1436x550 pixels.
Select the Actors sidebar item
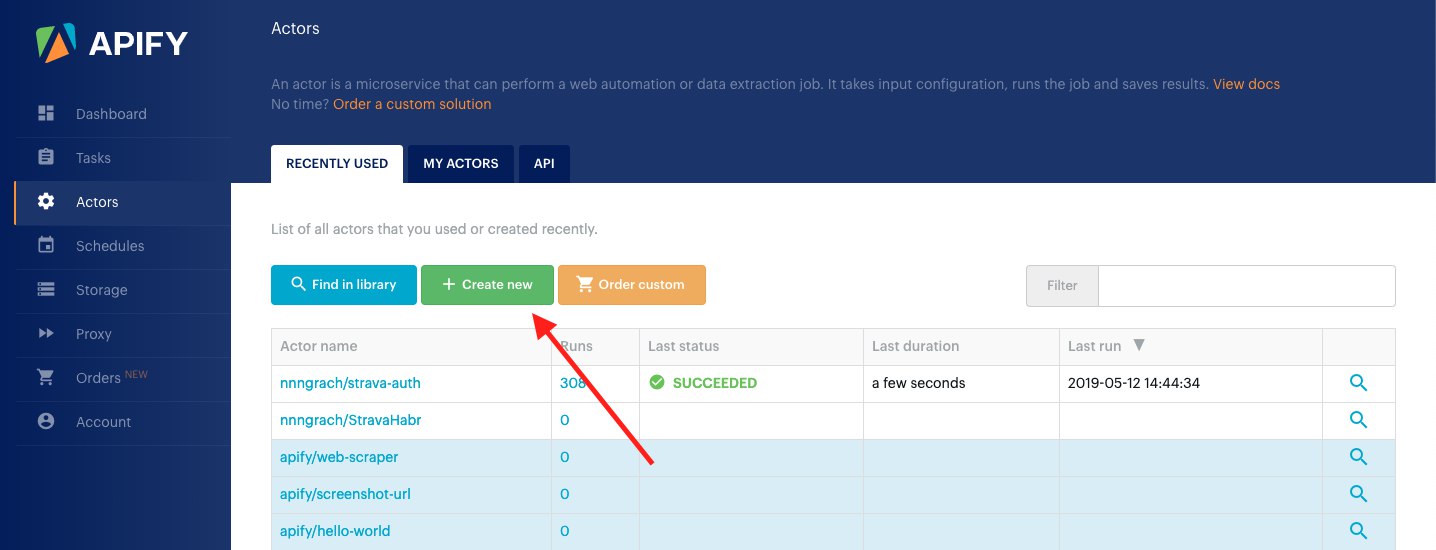tap(123, 202)
